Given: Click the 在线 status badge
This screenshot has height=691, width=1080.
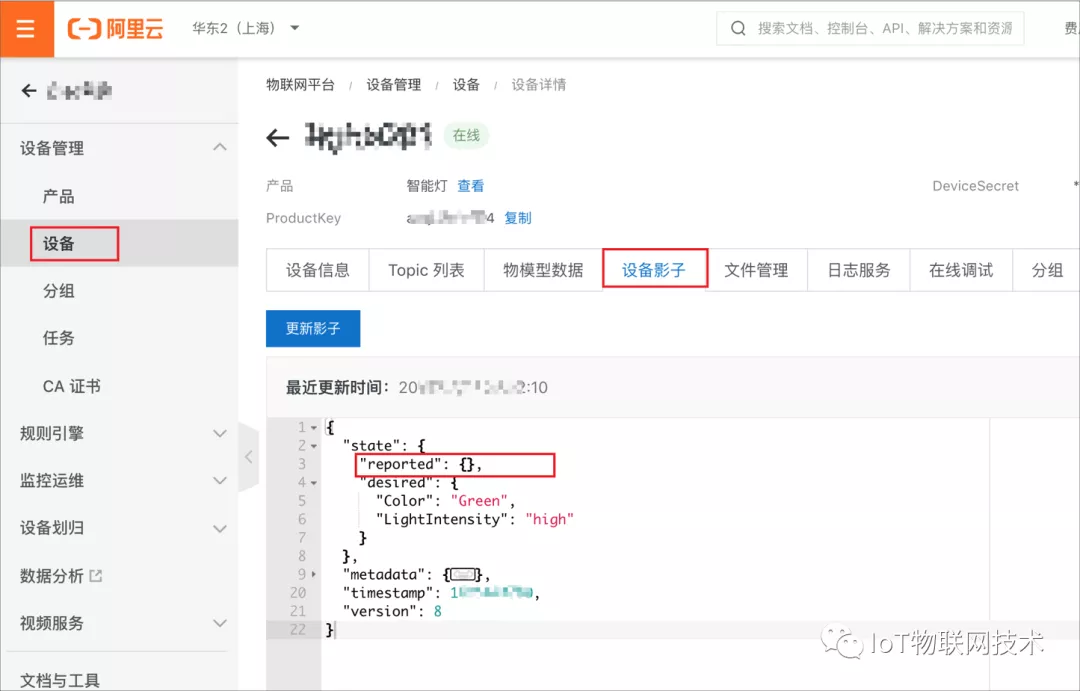Looking at the screenshot, I should (x=466, y=136).
